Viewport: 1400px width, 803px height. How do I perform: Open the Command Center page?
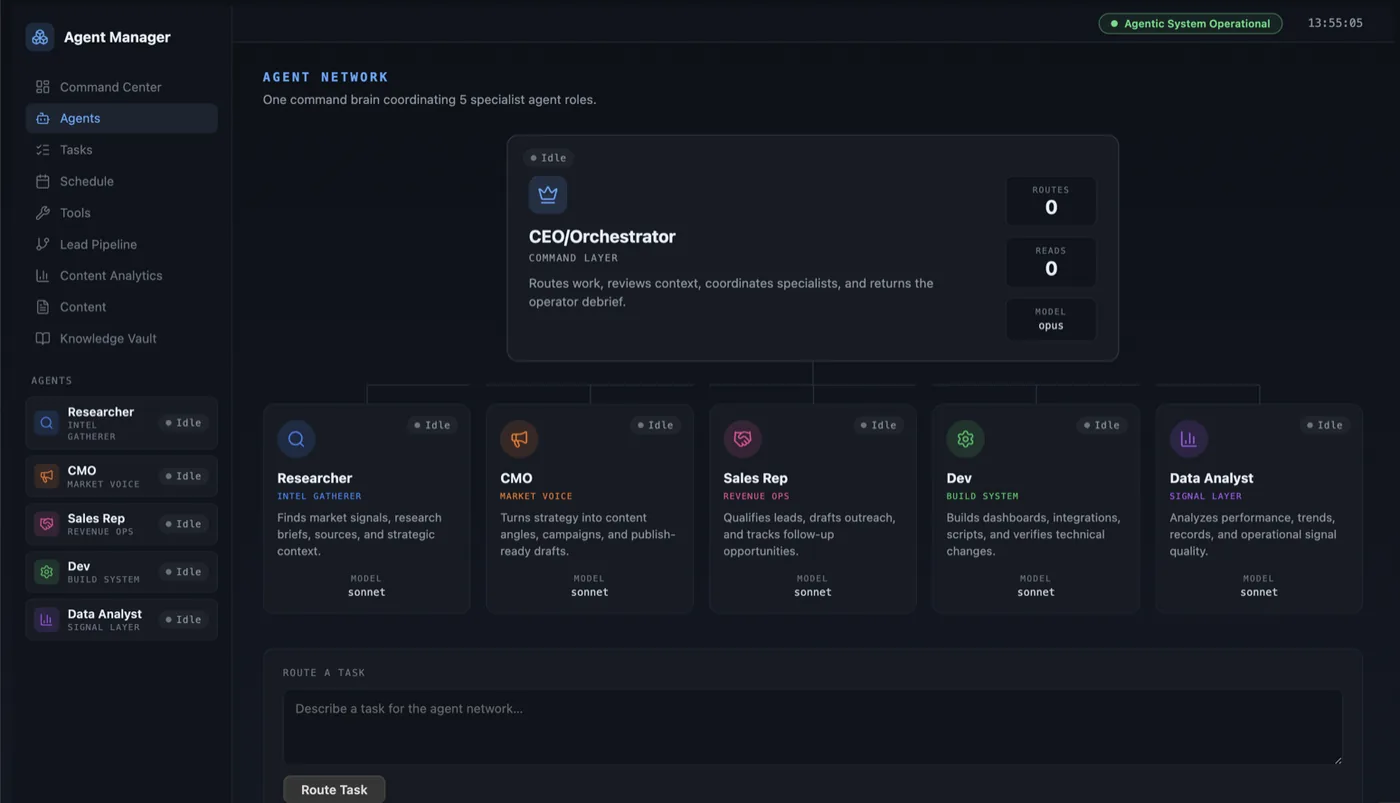(x=122, y=87)
